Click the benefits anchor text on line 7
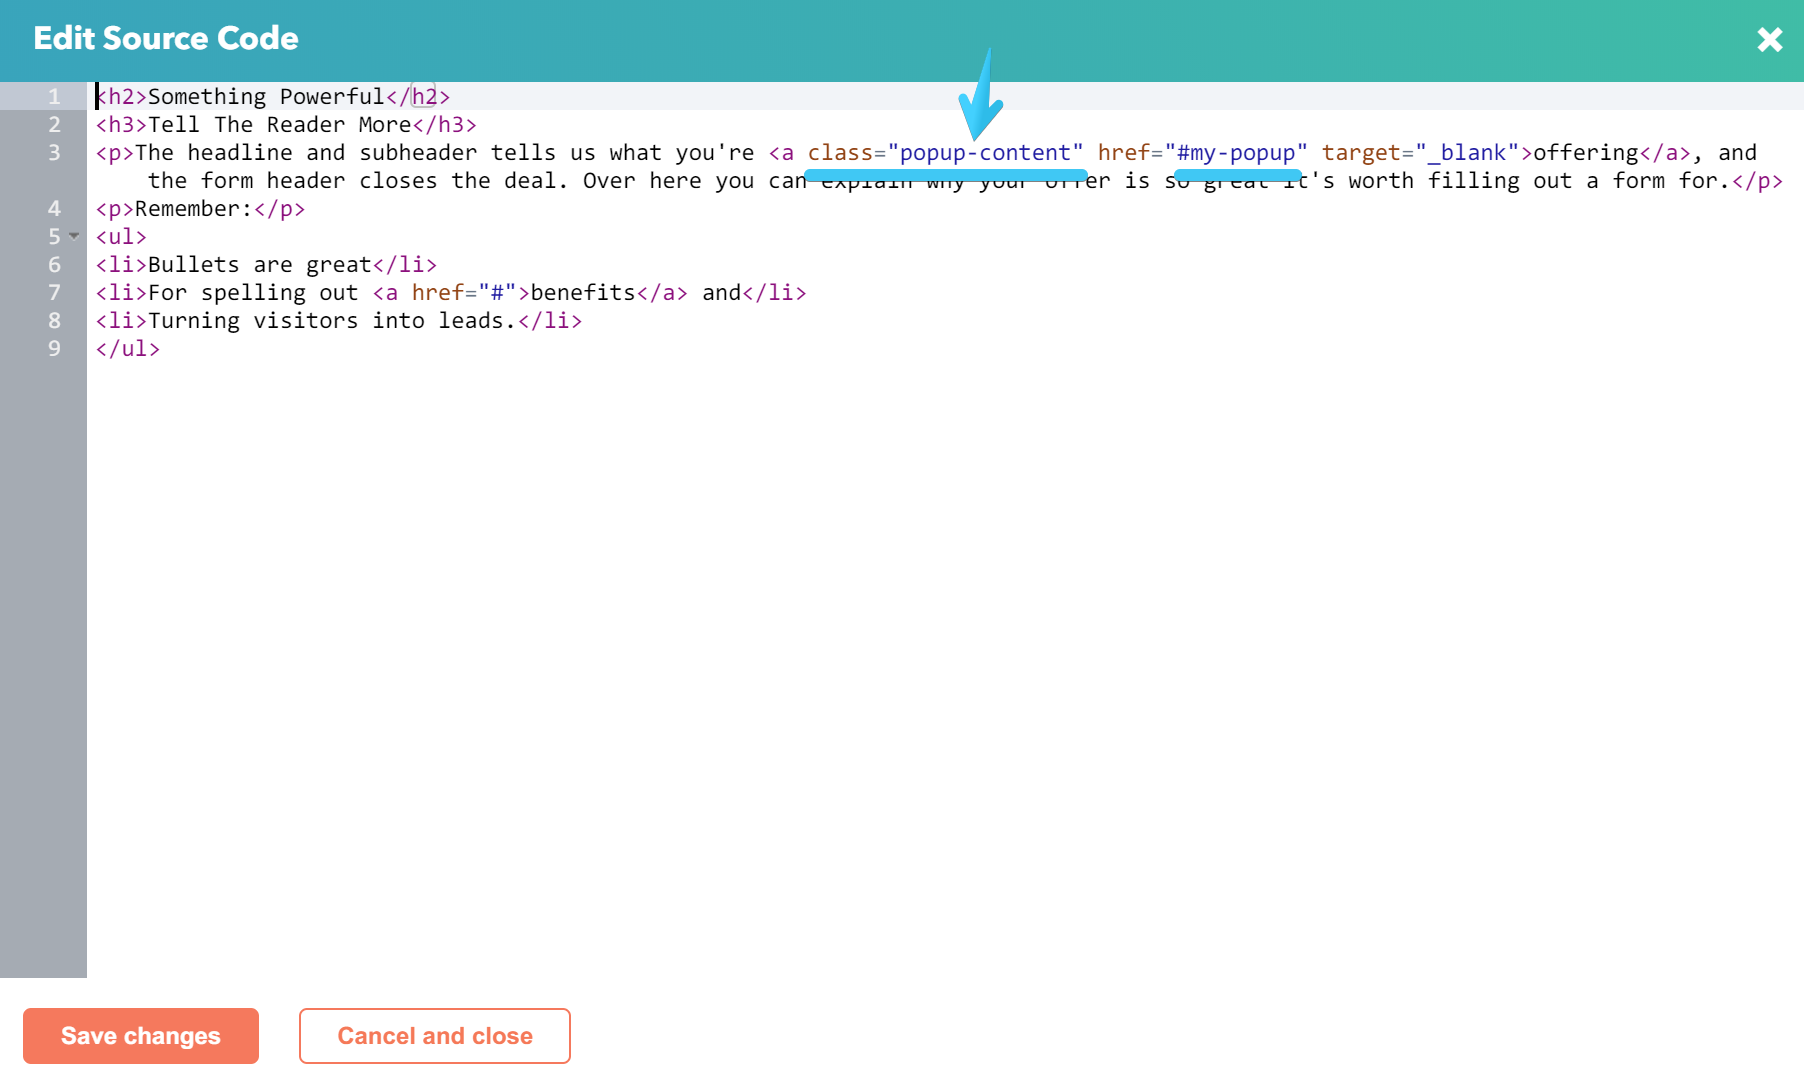The width and height of the screenshot is (1804, 1086). [578, 292]
